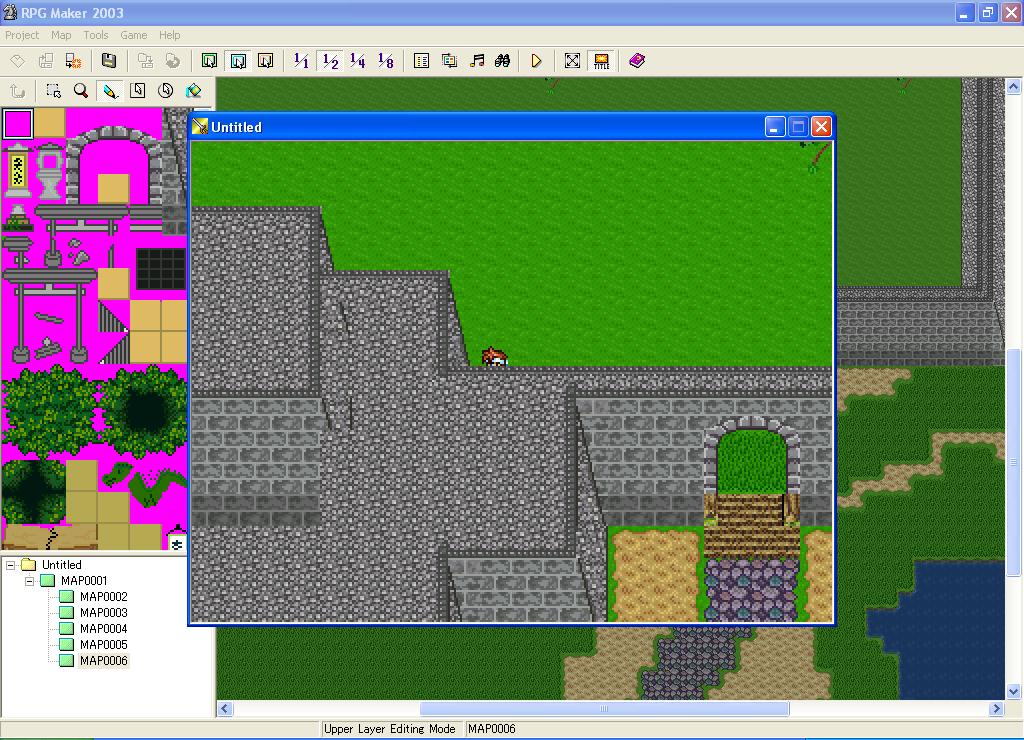The width and height of the screenshot is (1024, 740).
Task: Switch to Event Layer editing mode
Action: point(266,61)
